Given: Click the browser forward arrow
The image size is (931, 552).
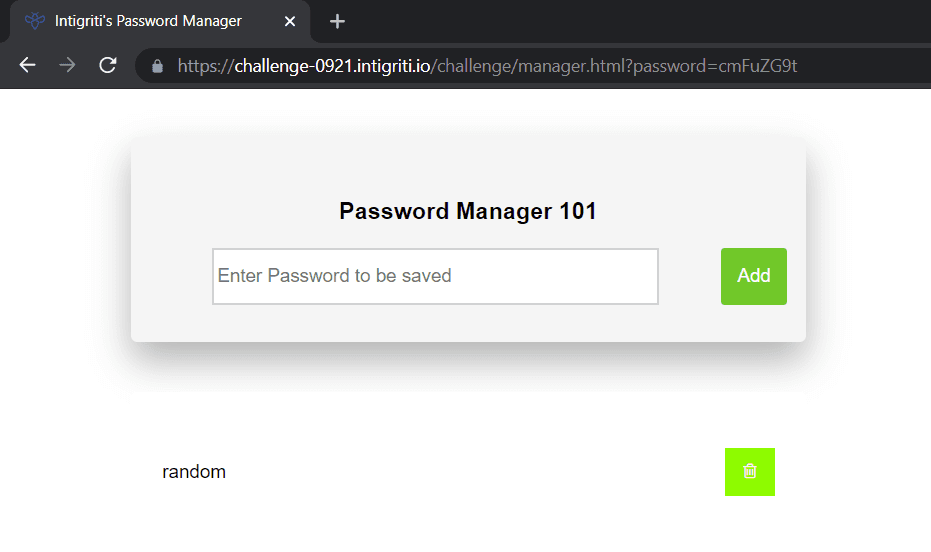Looking at the screenshot, I should pos(67,65).
